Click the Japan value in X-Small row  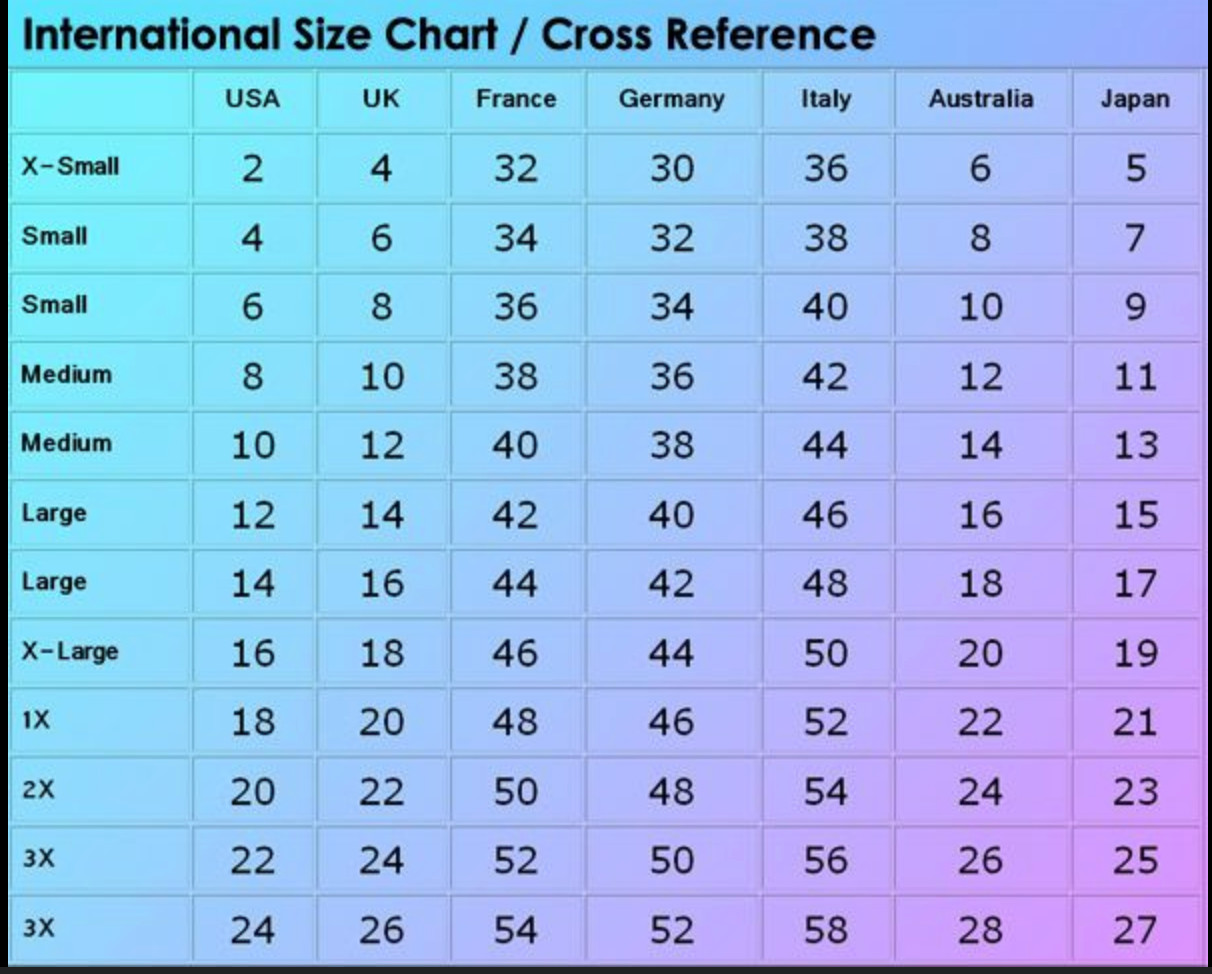click(1135, 168)
